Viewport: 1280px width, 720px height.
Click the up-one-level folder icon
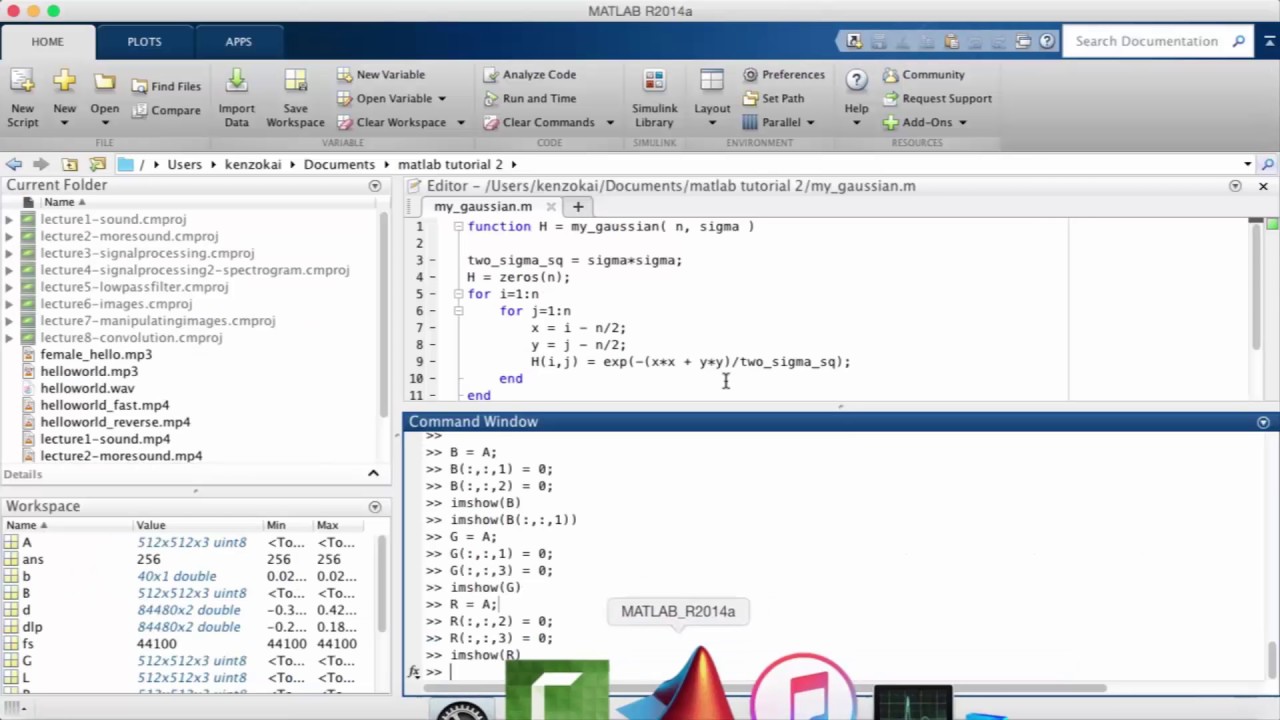tap(70, 164)
